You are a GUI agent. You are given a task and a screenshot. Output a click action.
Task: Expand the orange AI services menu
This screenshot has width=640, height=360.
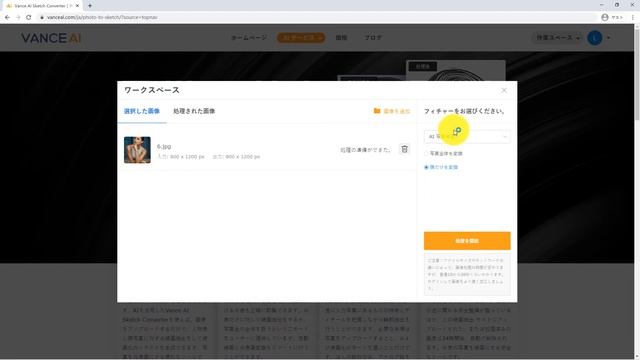click(x=301, y=38)
